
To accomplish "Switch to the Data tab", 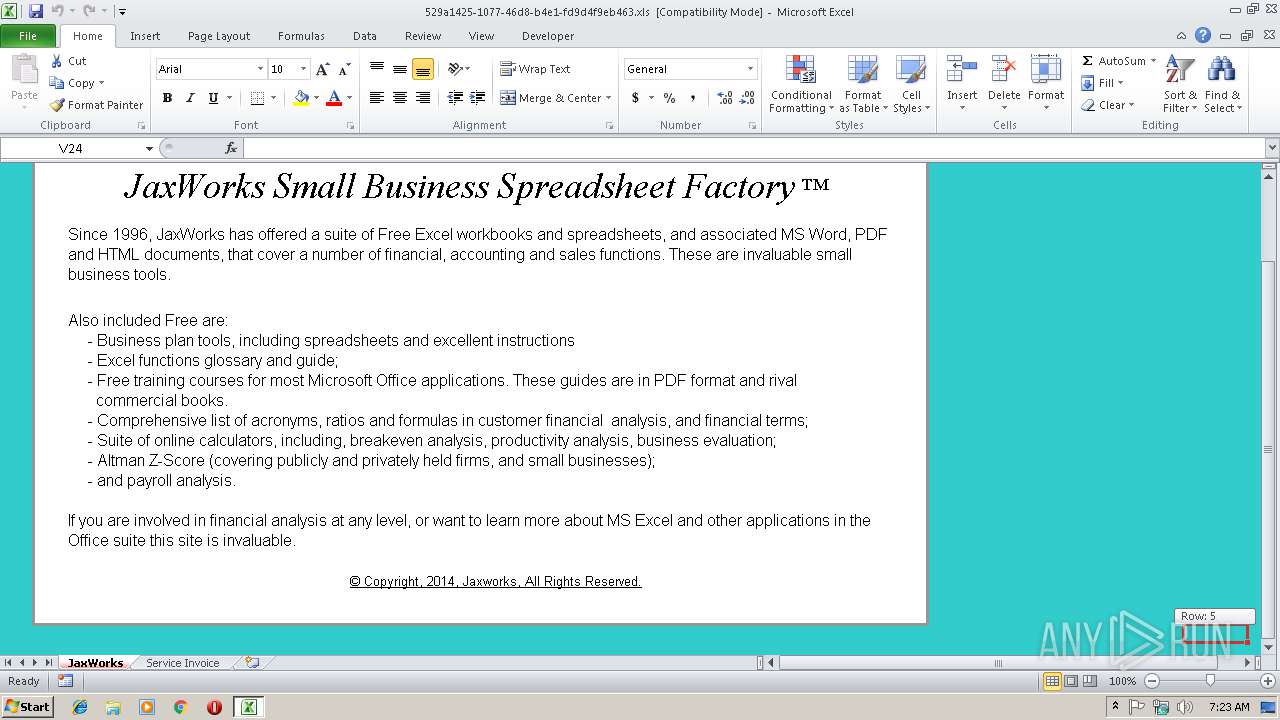I will coord(365,36).
